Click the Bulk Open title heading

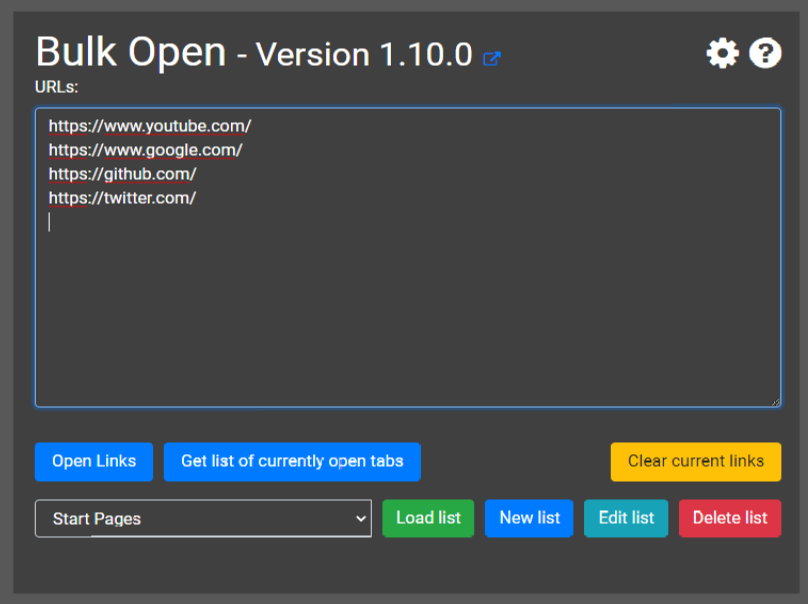pos(131,52)
